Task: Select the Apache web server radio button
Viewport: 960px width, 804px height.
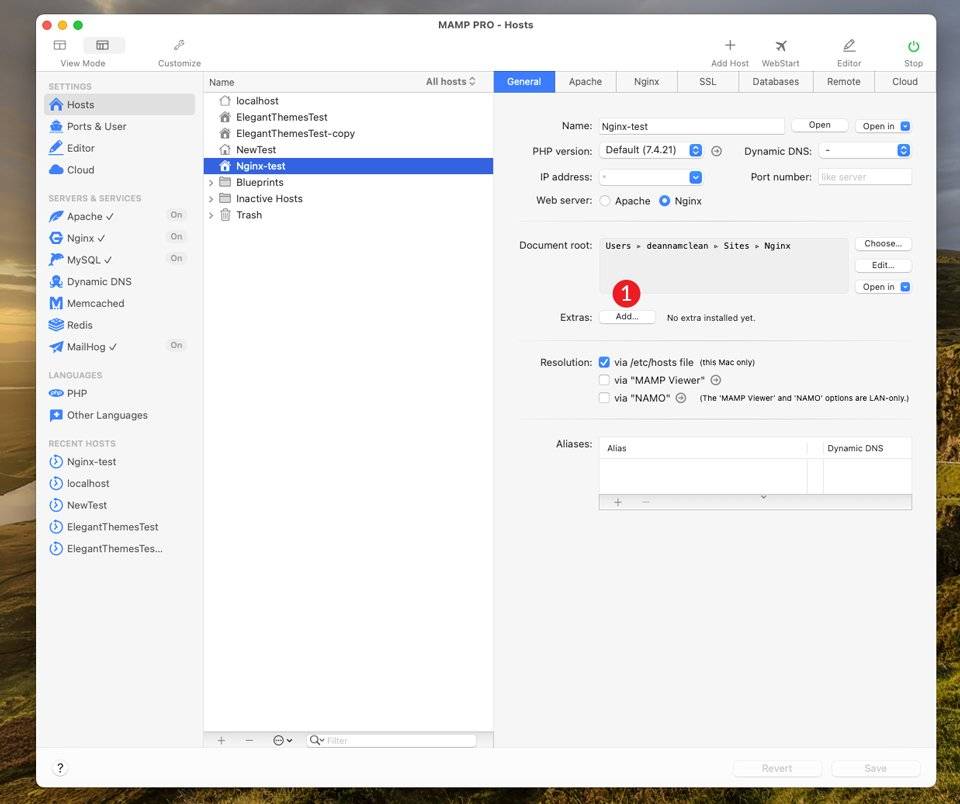Action: pyautogui.click(x=605, y=201)
